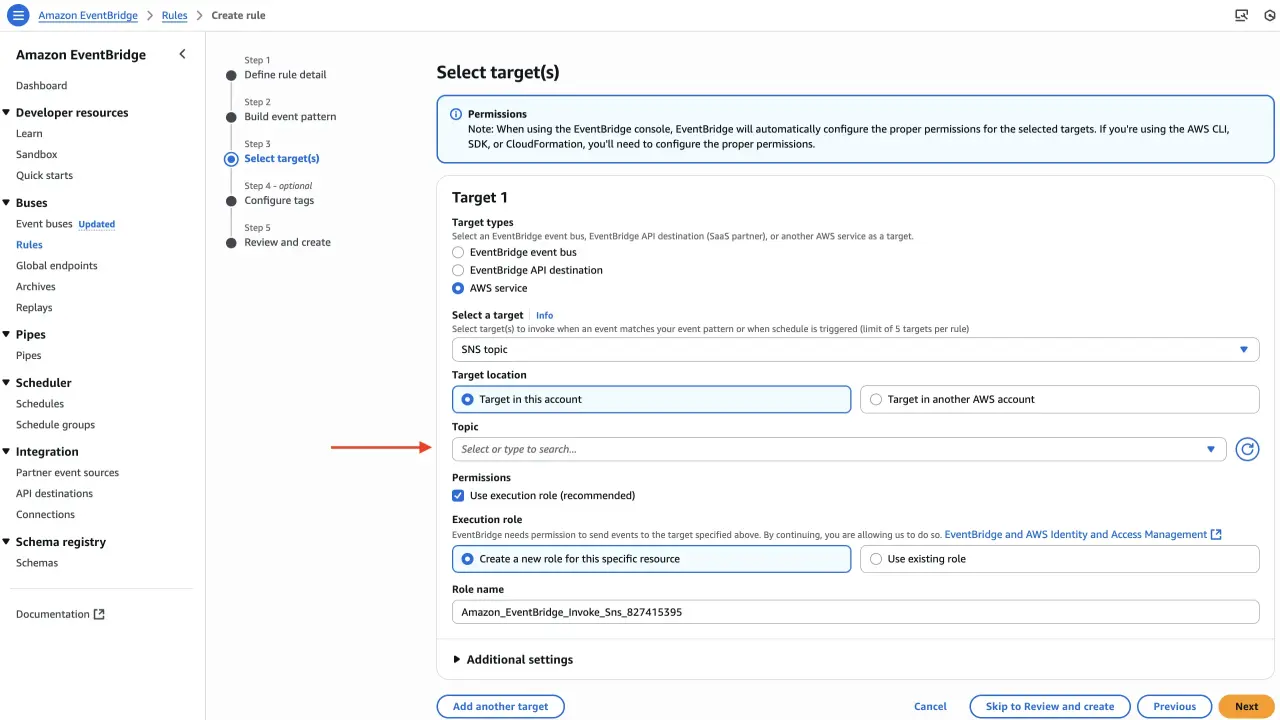The image size is (1280, 720).
Task: Click Add another target button
Action: (500, 706)
